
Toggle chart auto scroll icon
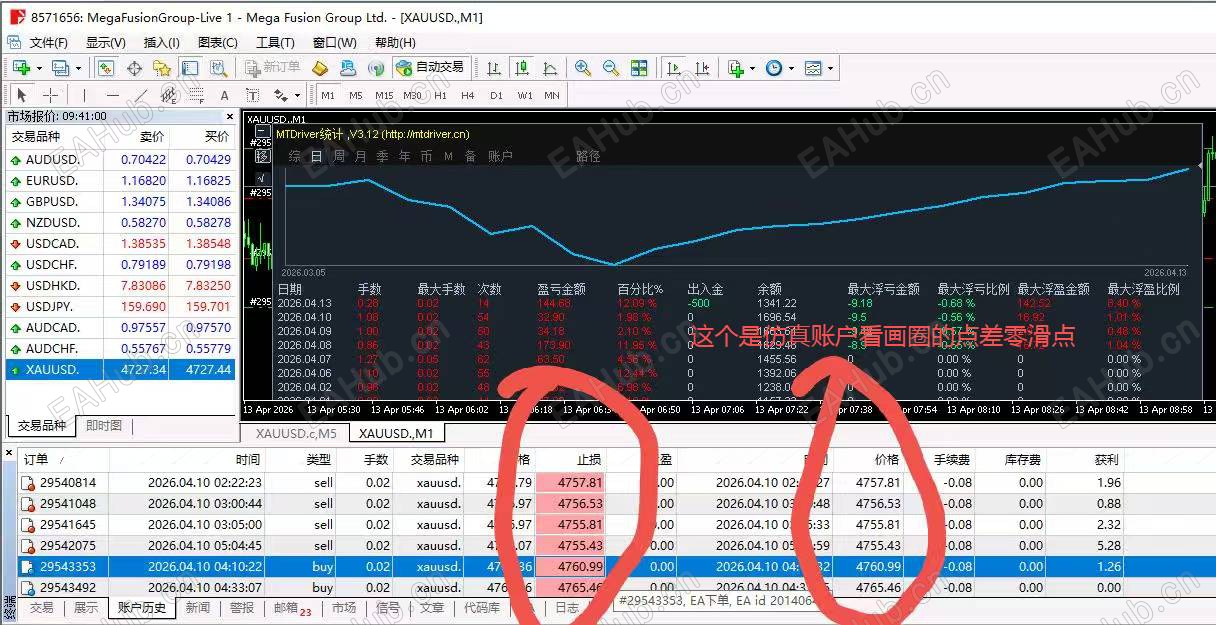tap(674, 68)
